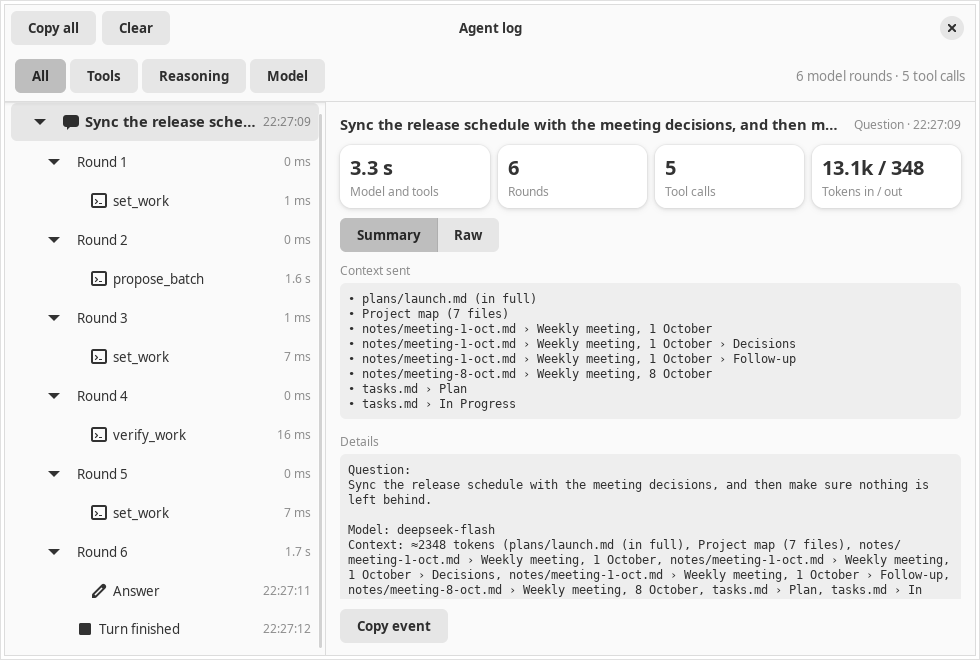Image resolution: width=980 pixels, height=660 pixels.
Task: Select the verify_work tool call row
Action: coord(165,434)
